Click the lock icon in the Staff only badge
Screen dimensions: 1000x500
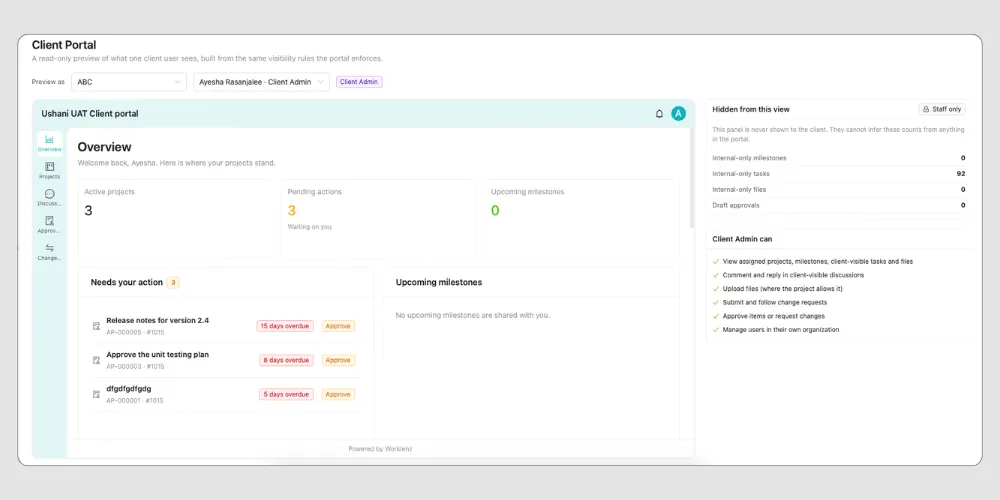926,110
